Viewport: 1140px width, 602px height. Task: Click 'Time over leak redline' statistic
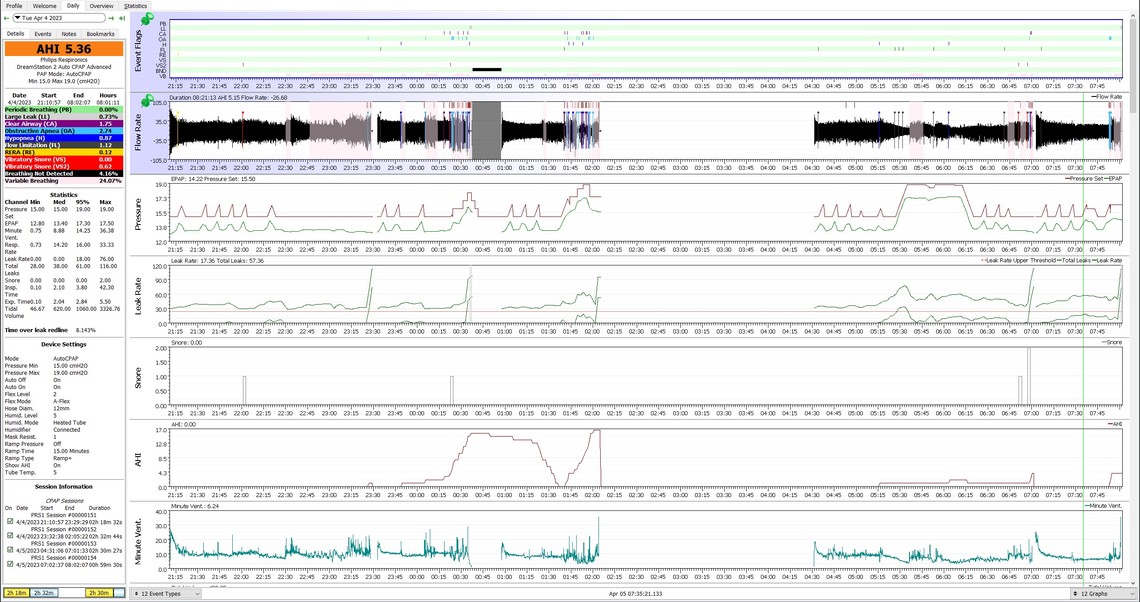(x=50, y=330)
